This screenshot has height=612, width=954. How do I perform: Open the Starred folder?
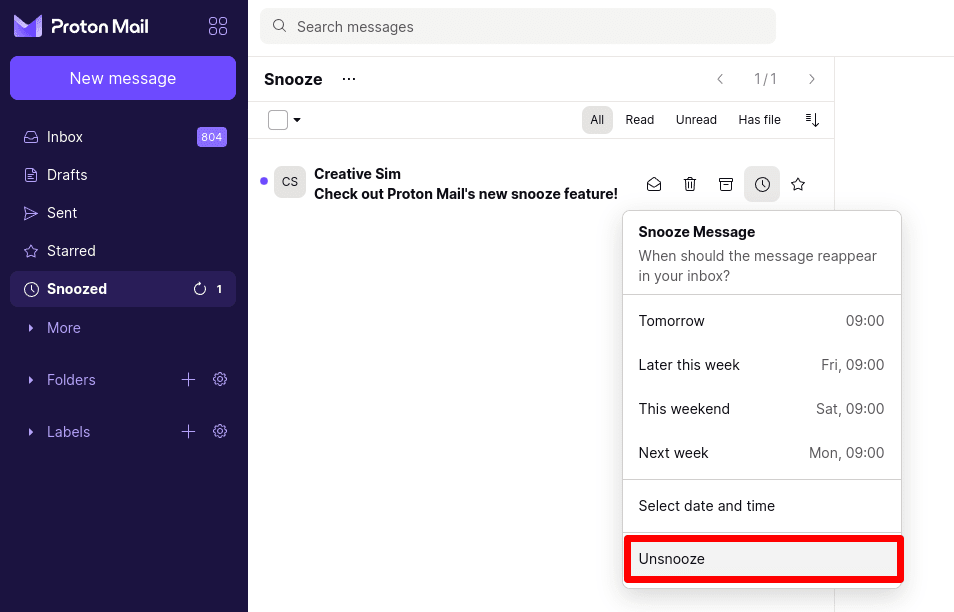click(123, 251)
